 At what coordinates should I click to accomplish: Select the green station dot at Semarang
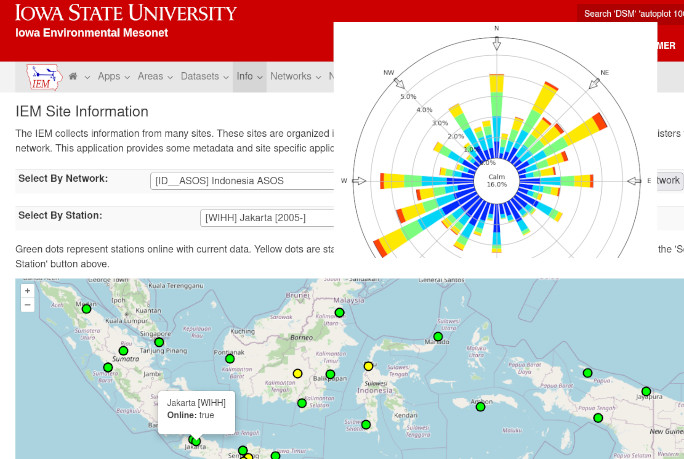click(243, 450)
